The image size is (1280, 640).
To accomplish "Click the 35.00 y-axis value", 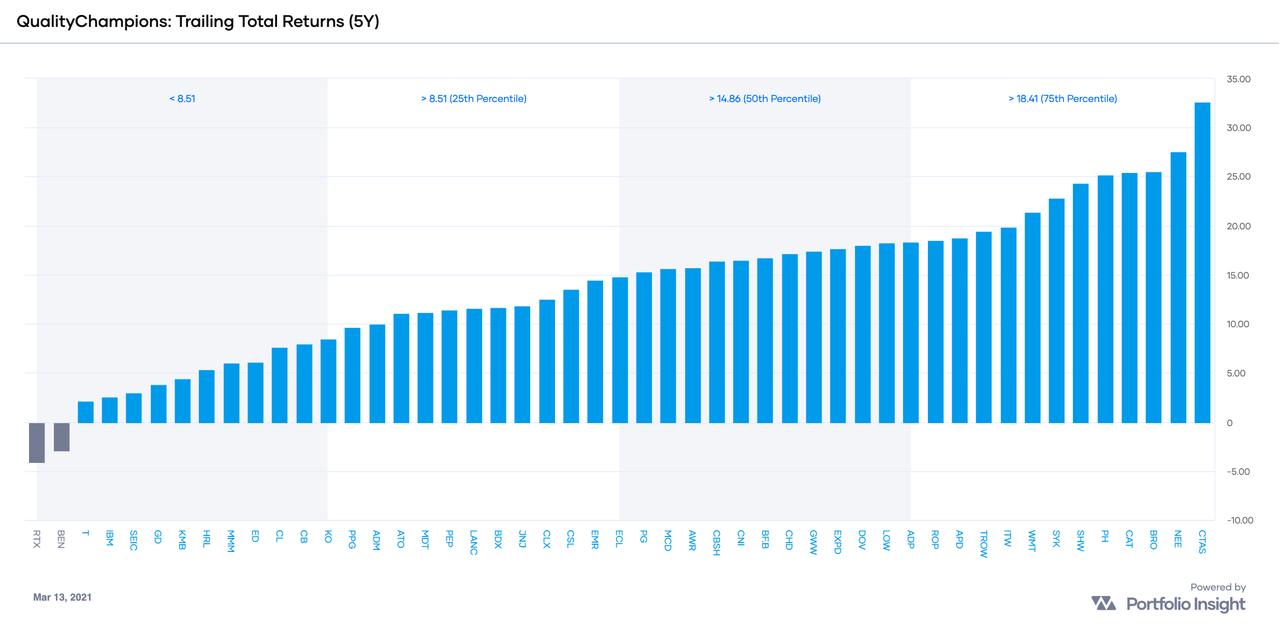I will [1238, 79].
